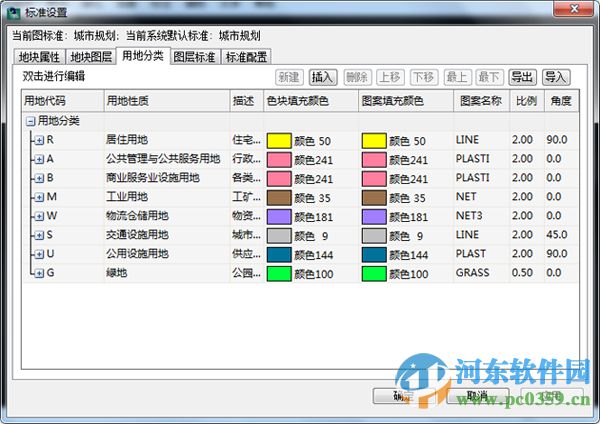The height and width of the screenshot is (424, 600).
Task: Pick blue pattern fill swatch for U
Action: (374, 255)
